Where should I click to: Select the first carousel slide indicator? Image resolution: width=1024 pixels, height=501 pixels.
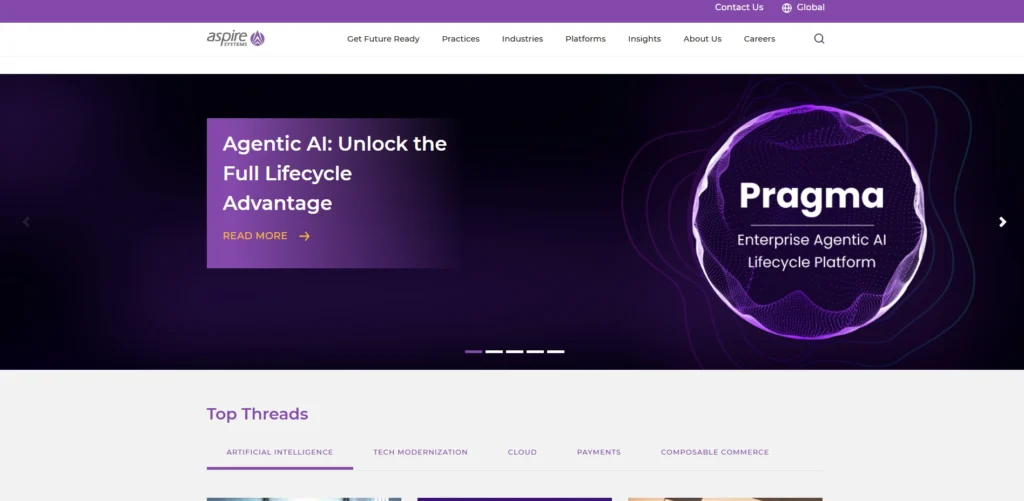[473, 351]
